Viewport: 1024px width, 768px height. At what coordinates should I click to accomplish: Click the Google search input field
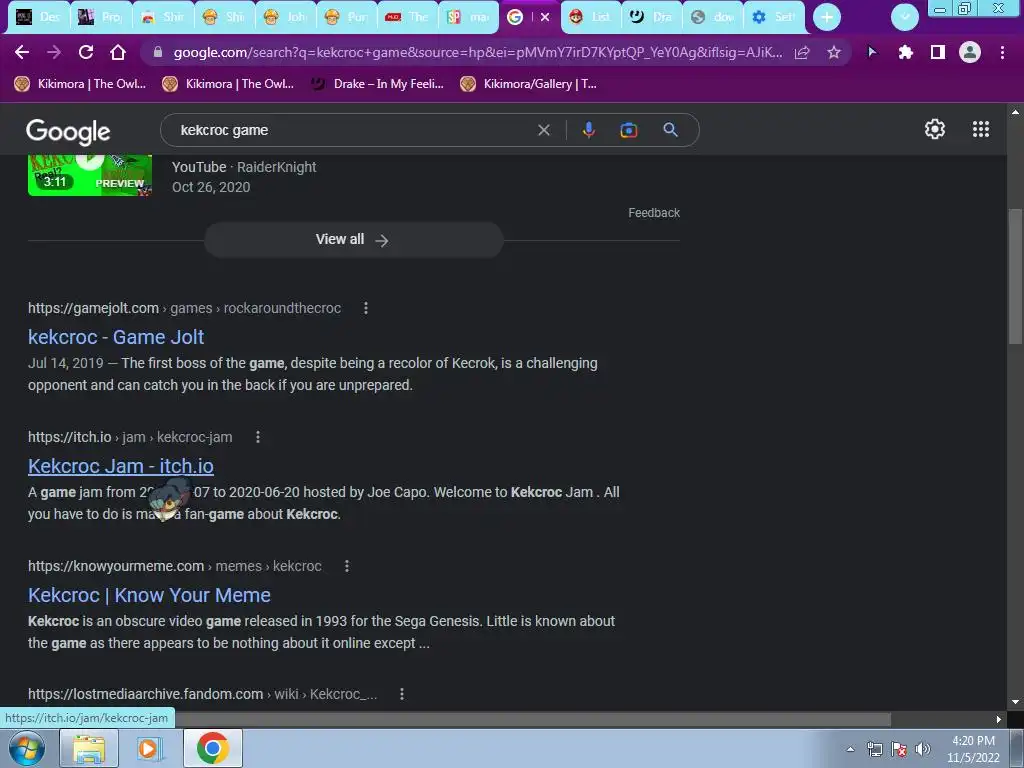tap(353, 130)
